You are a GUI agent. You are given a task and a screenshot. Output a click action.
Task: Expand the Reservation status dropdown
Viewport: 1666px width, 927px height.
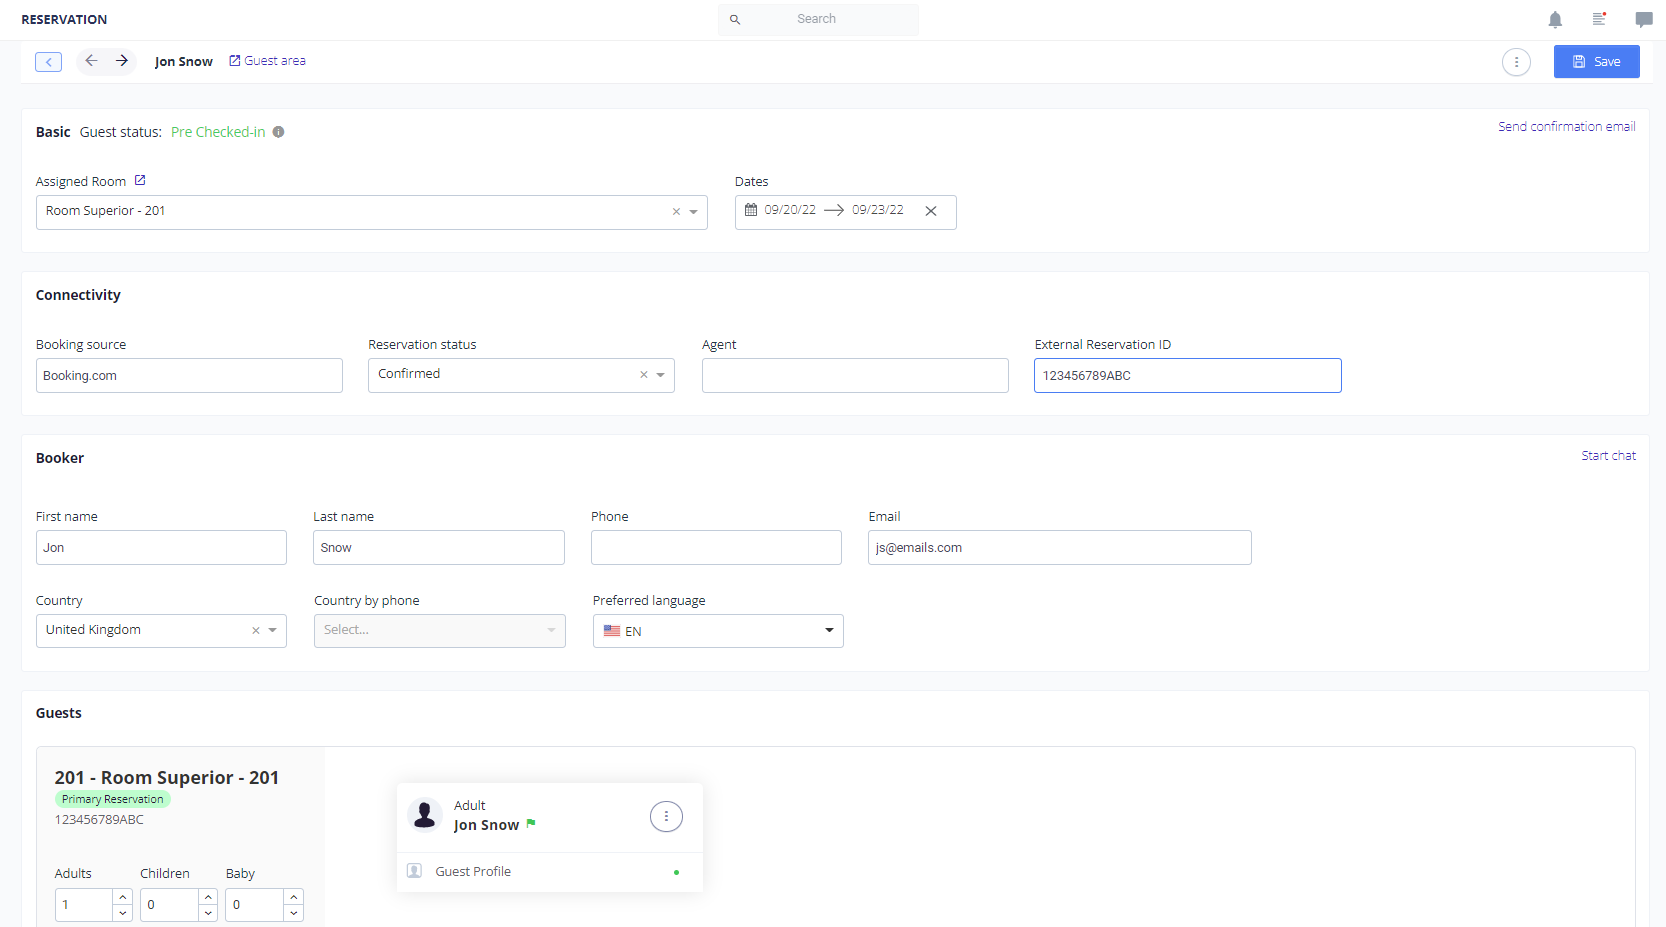coord(660,374)
